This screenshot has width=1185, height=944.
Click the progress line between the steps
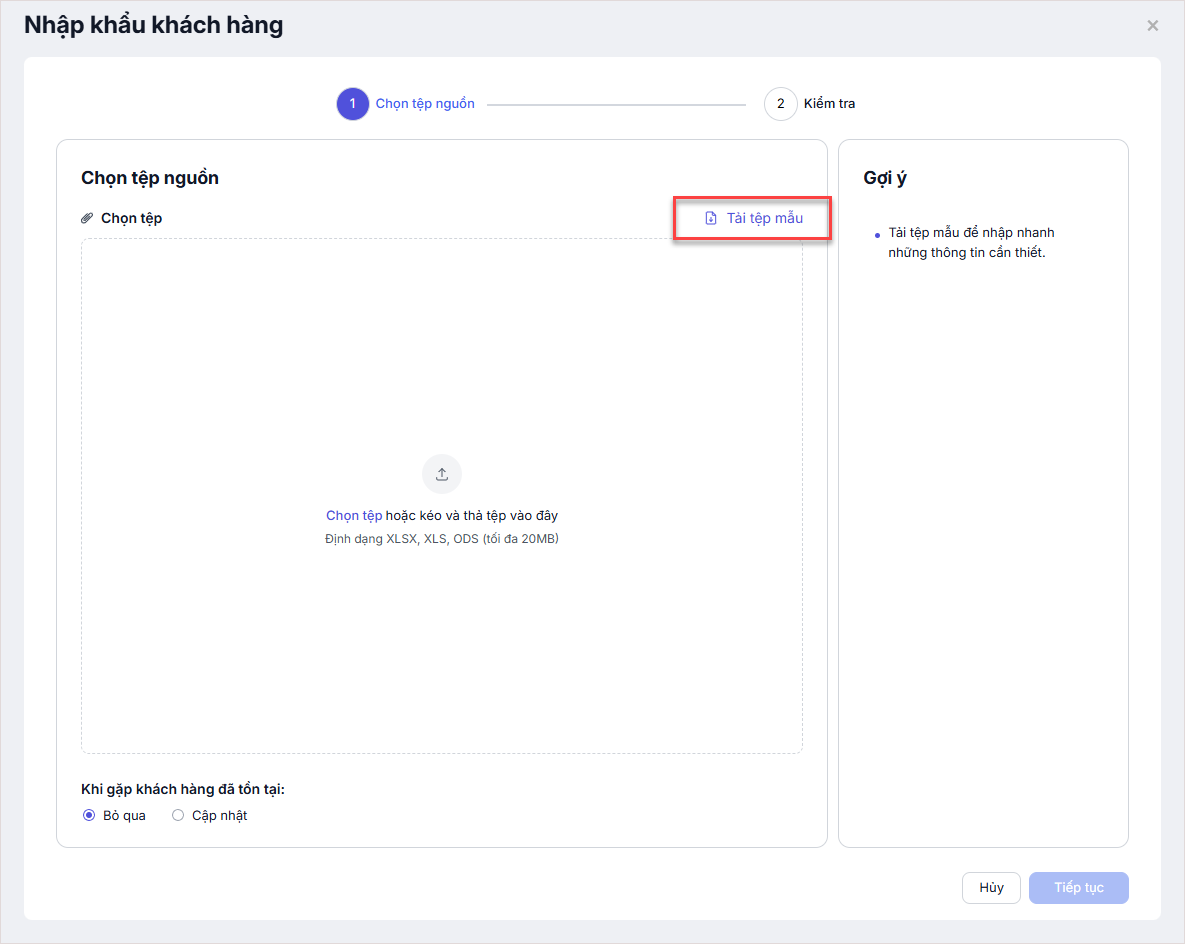point(616,104)
